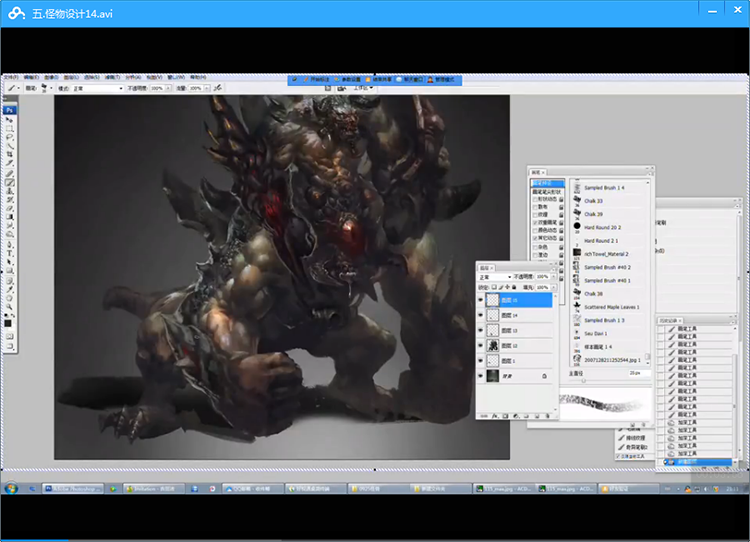Uncheck 双重画笔 in Brushes panel
The image size is (750, 542).
[535, 222]
